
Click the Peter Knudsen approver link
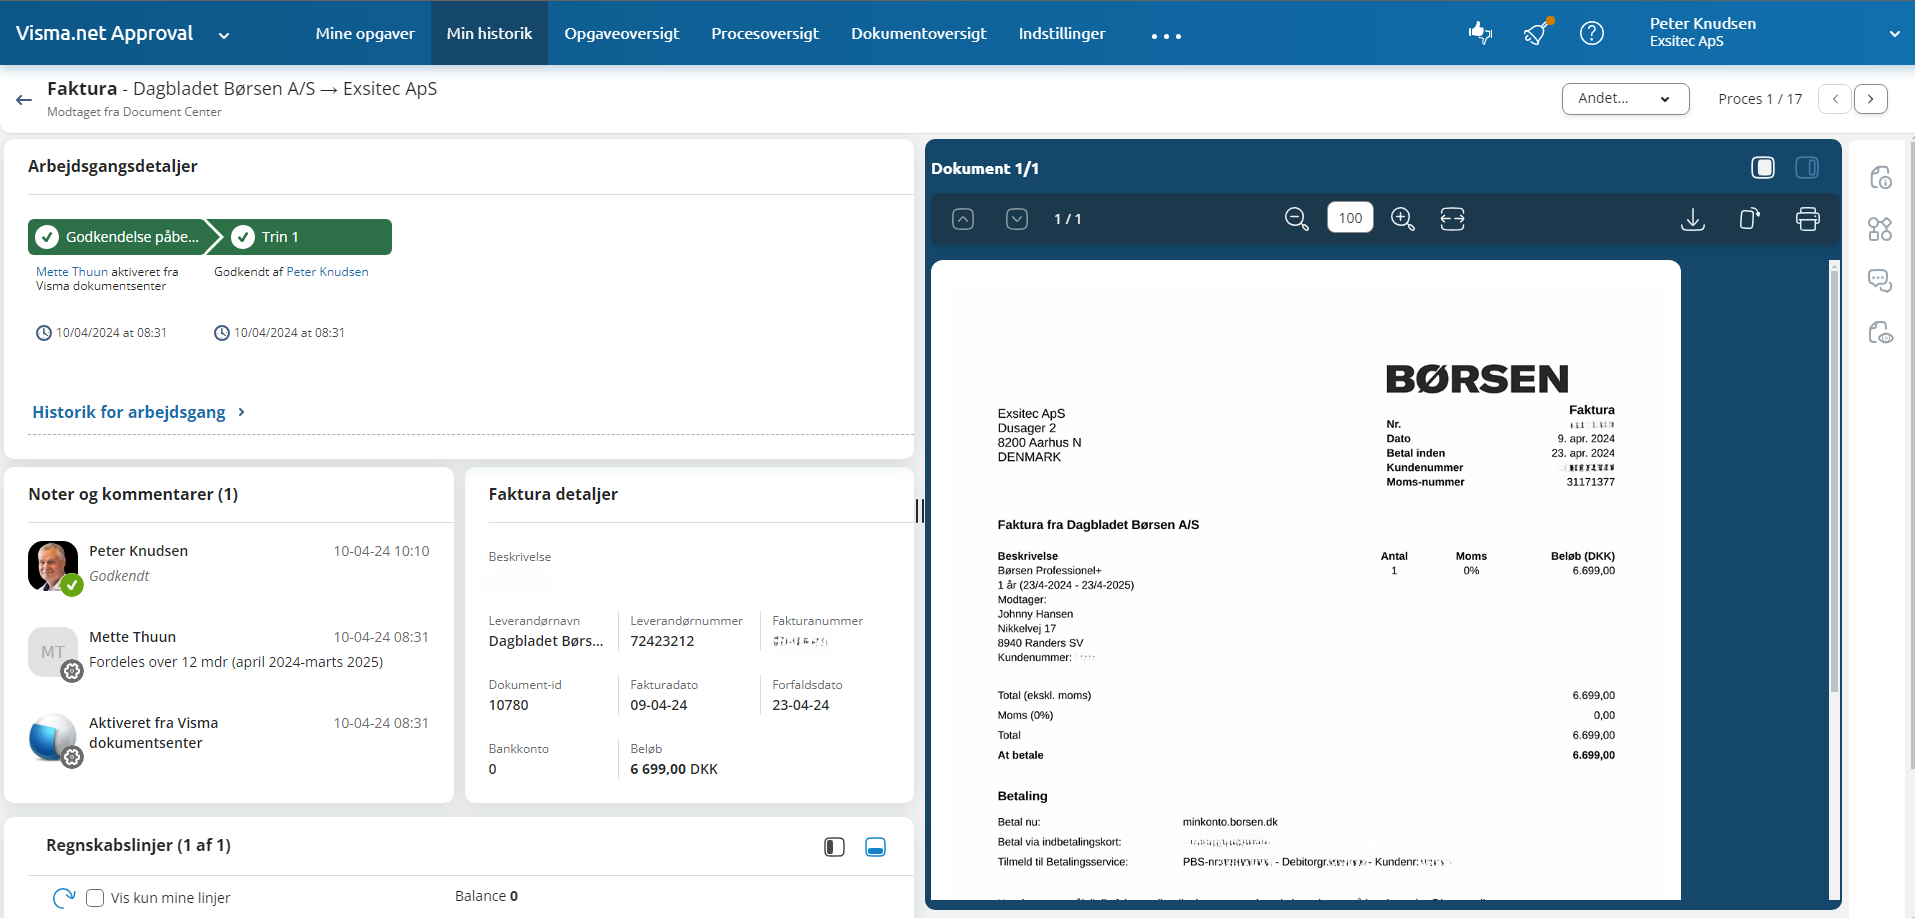[x=327, y=272]
